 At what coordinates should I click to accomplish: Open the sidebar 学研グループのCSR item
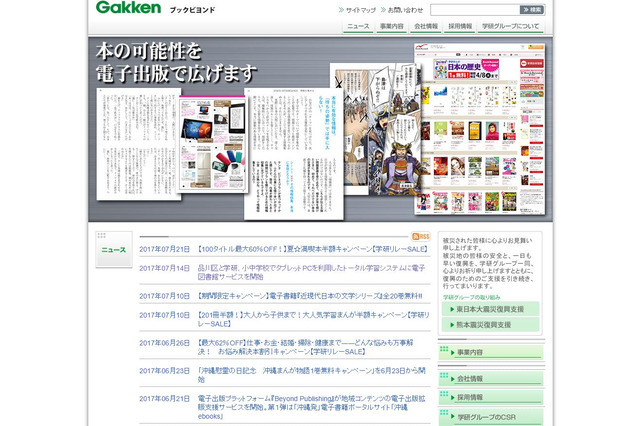[491, 417]
